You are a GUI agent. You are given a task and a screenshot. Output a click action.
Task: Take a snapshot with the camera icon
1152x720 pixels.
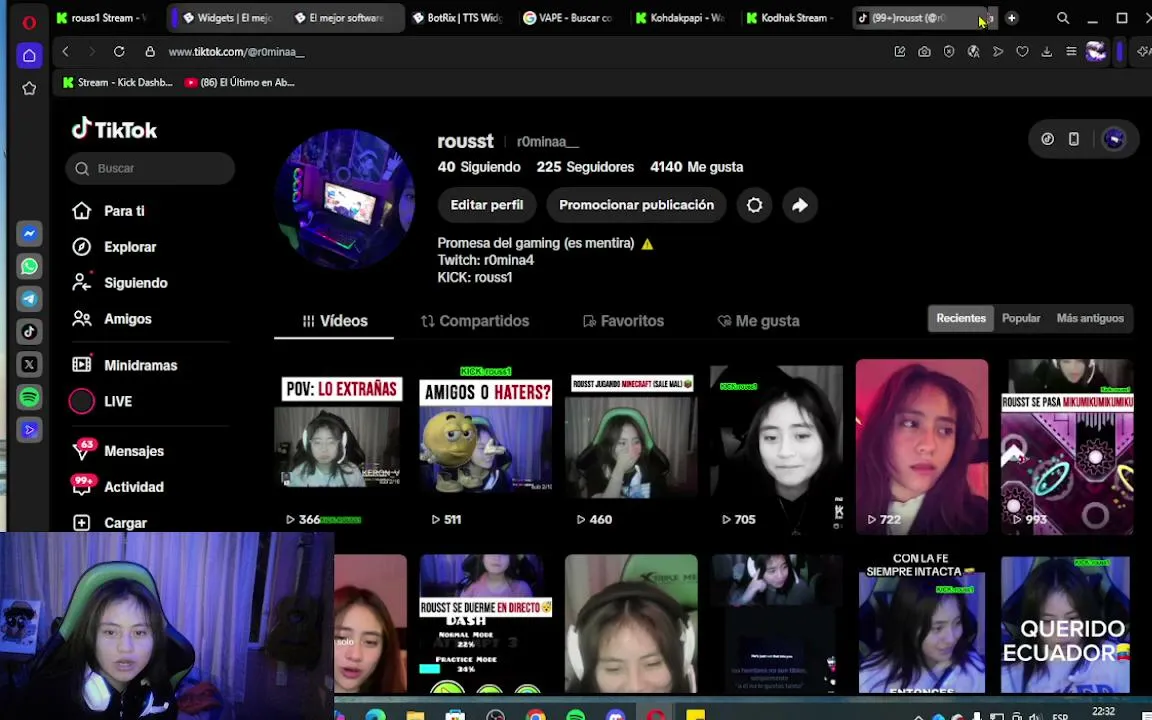coord(924,51)
